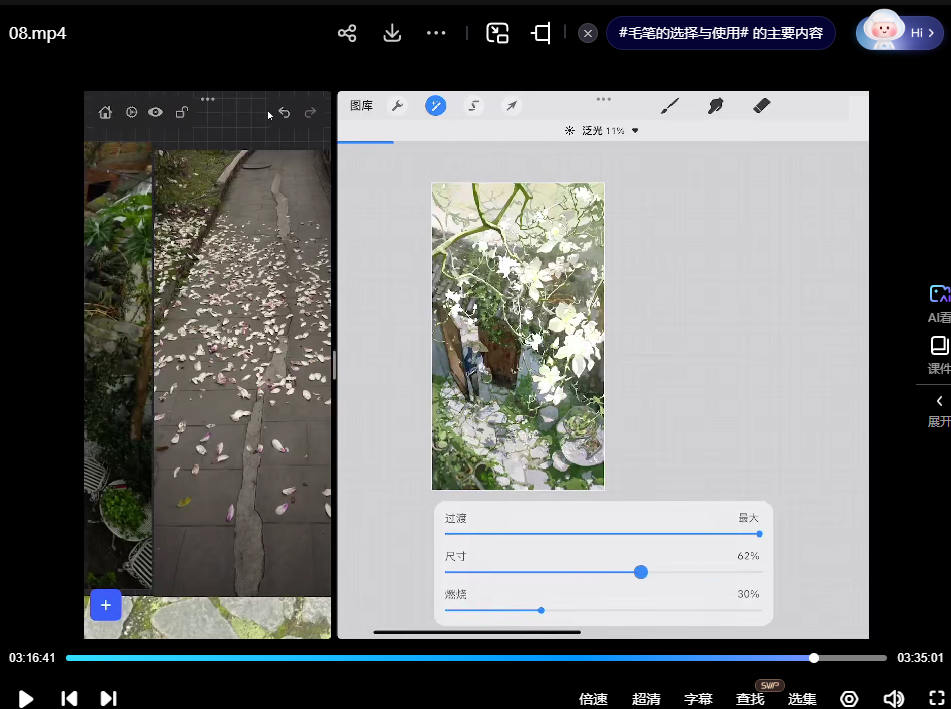Expand the 展开 side panel chevron
Viewport: 951px width, 709px height.
pos(938,402)
